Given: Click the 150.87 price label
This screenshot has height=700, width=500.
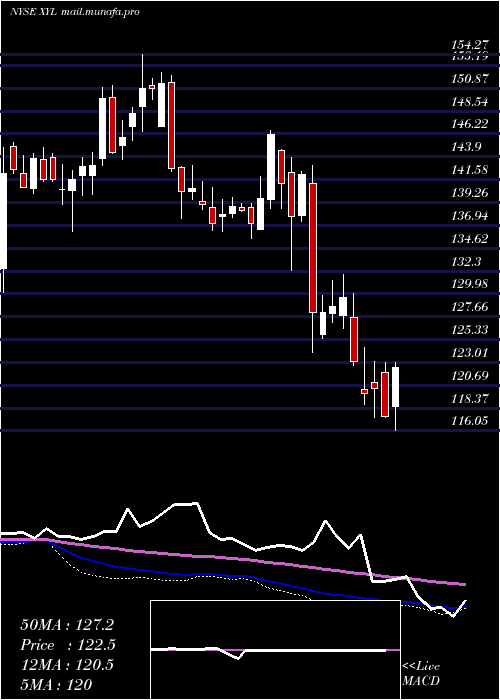Looking at the screenshot, I should (x=469, y=79).
